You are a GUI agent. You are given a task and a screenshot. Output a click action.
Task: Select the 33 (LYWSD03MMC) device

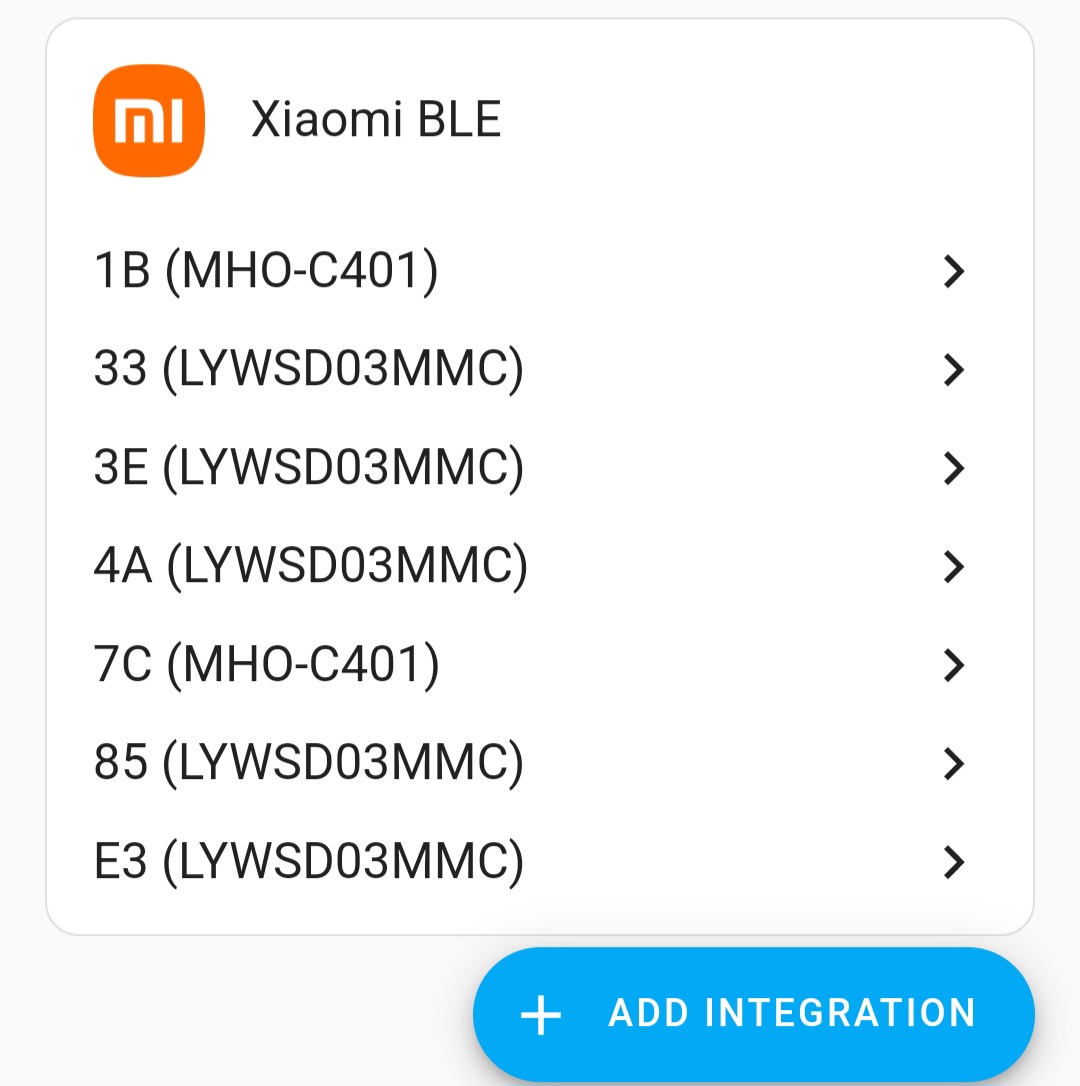pos(540,368)
